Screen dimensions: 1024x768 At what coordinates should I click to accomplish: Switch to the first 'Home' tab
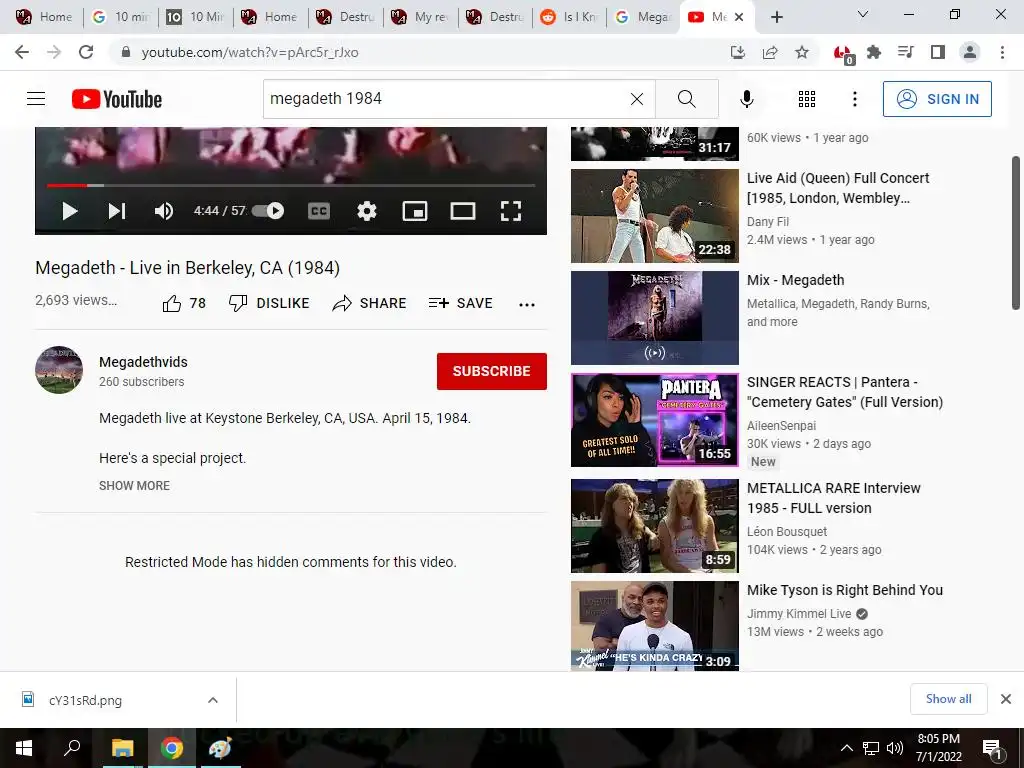[44, 17]
